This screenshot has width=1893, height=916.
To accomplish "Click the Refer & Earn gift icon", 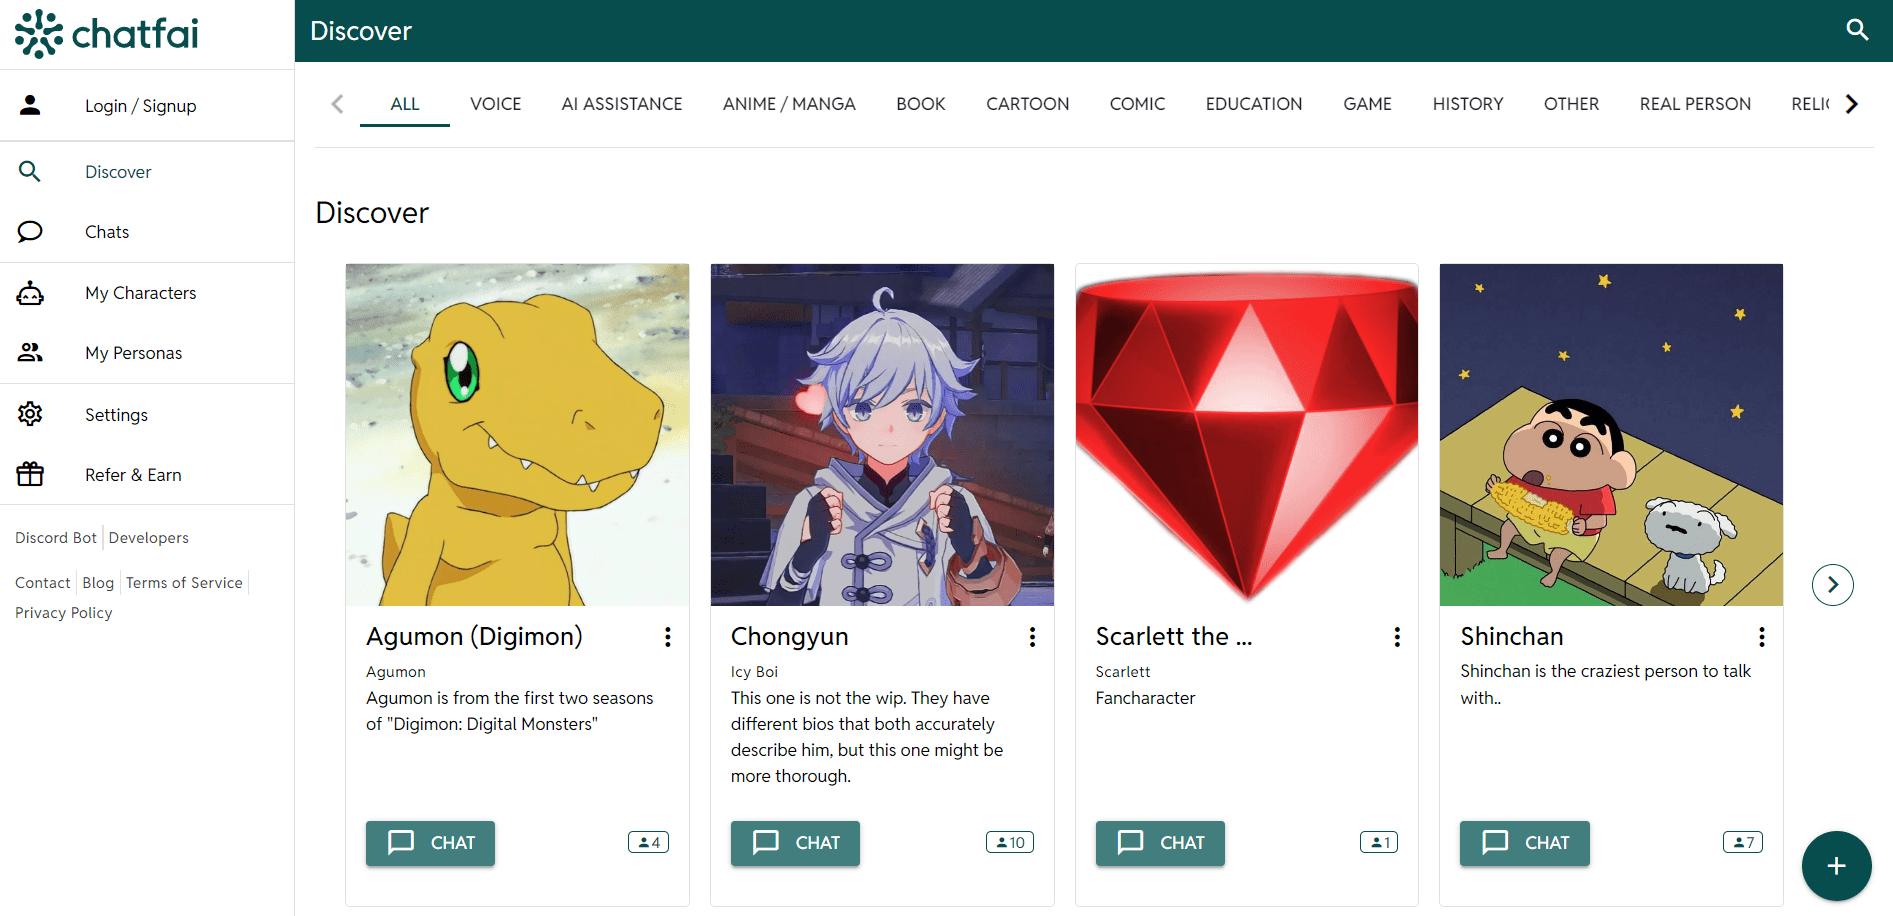I will 30,474.
